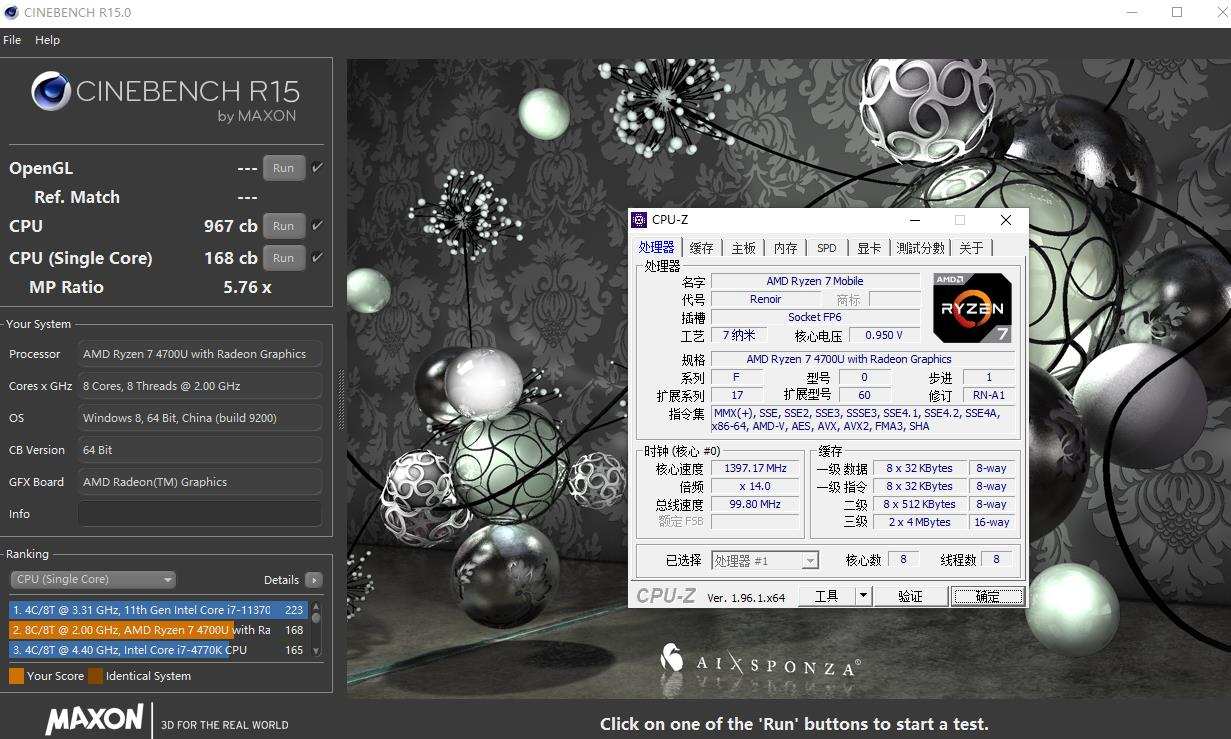The height and width of the screenshot is (739, 1231).
Task: Click the CPU-Z 验证 button
Action: [x=910, y=596]
